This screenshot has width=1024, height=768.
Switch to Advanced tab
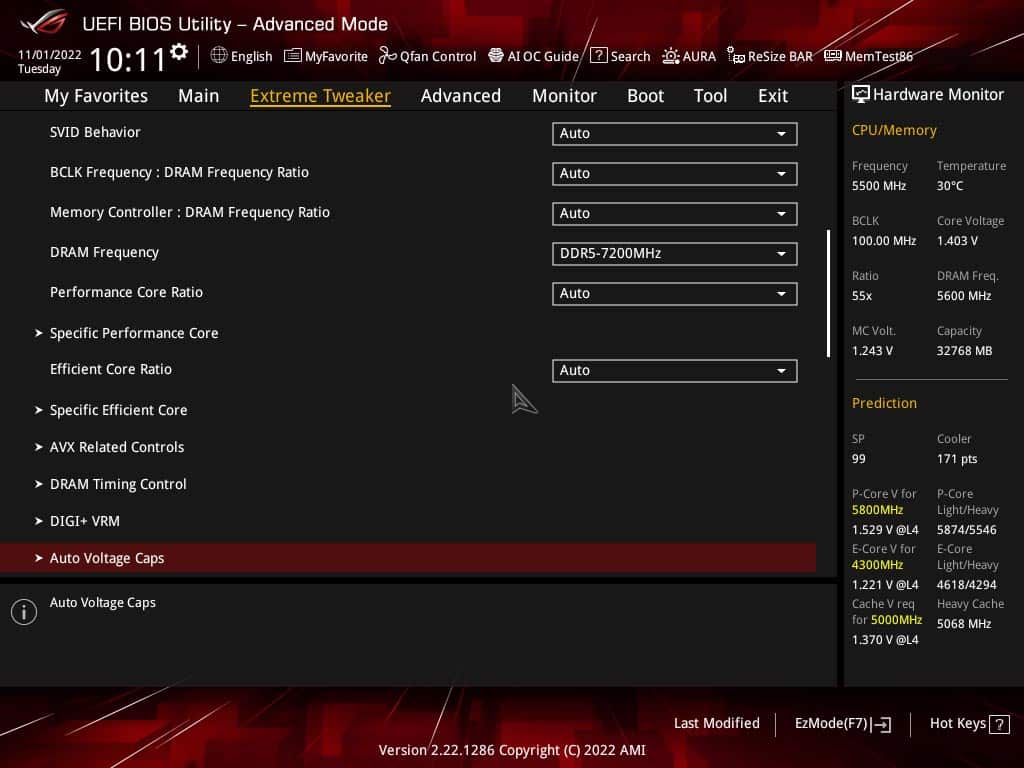pos(460,96)
